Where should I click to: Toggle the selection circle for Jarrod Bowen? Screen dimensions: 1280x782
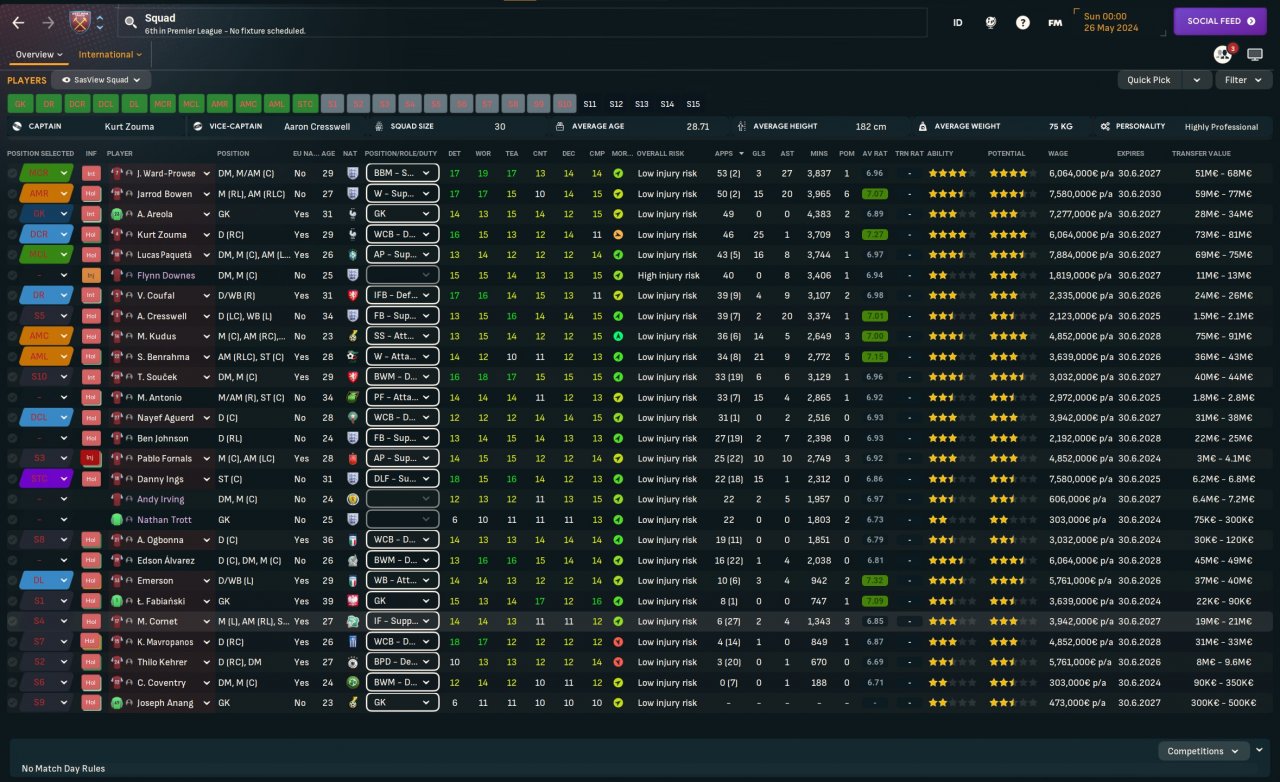(x=11, y=194)
